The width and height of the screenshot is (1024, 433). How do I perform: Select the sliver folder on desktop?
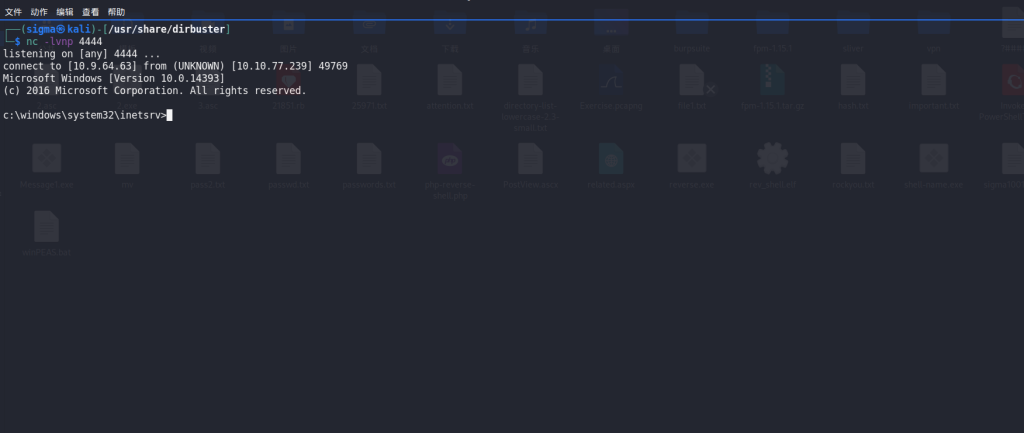tap(853, 31)
